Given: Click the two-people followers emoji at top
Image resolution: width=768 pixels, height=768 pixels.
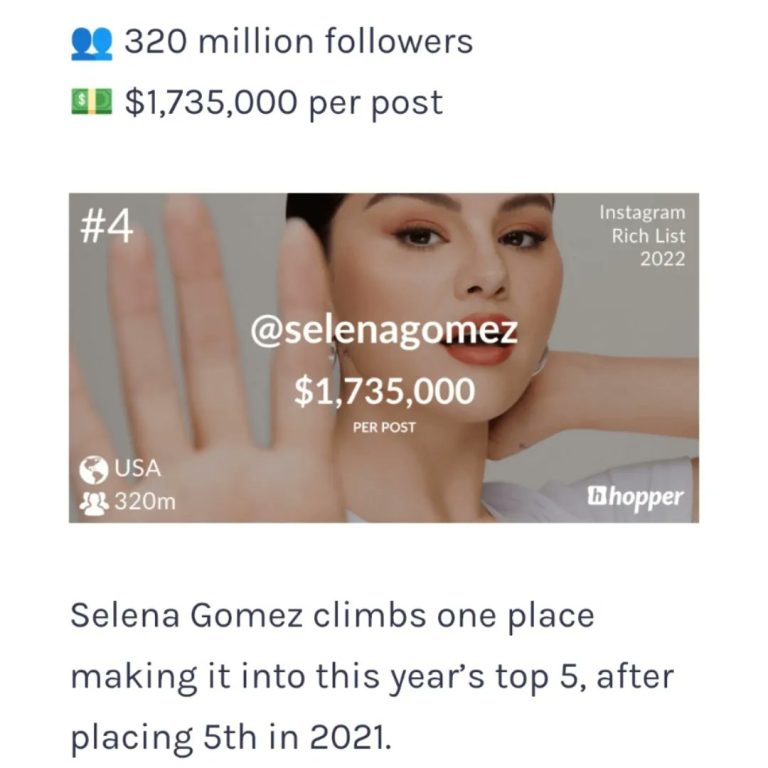Looking at the screenshot, I should pos(89,42).
